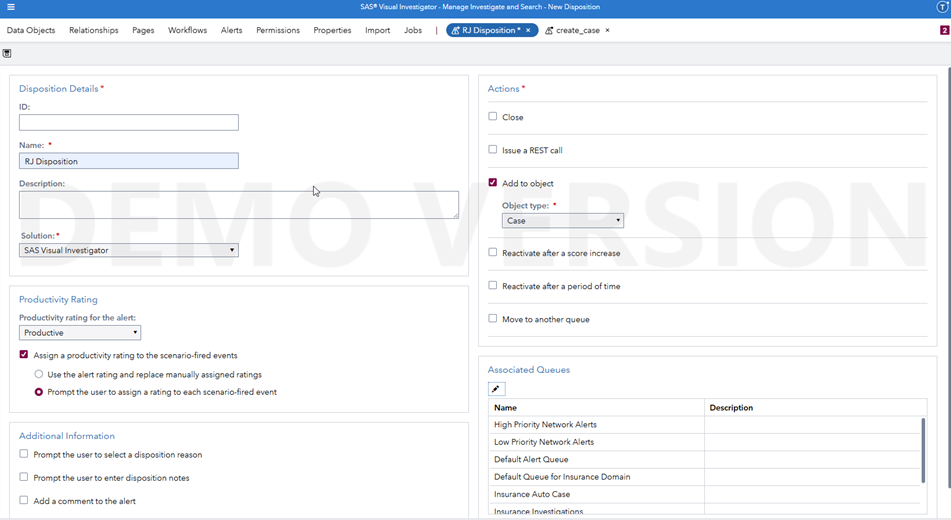Click the save disposition icon
The image size is (951, 520).
click(7, 53)
